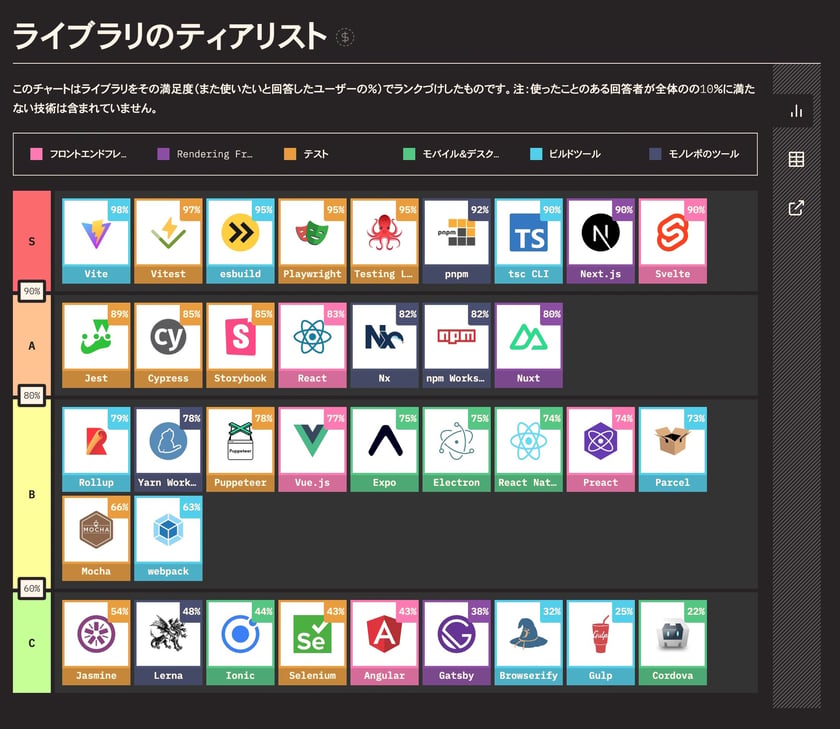The image size is (840, 729).
Task: Open the Vite library card
Action: coord(96,241)
